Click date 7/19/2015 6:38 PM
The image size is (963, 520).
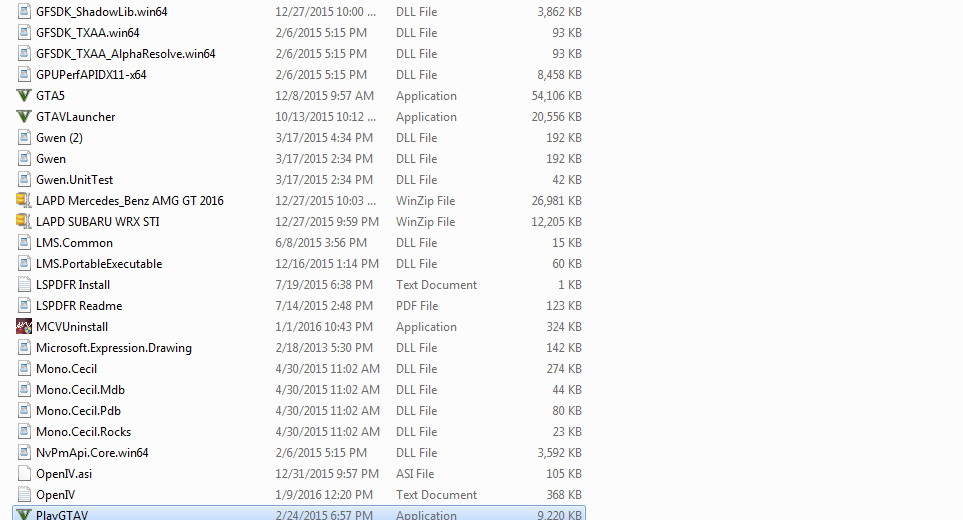tap(324, 285)
